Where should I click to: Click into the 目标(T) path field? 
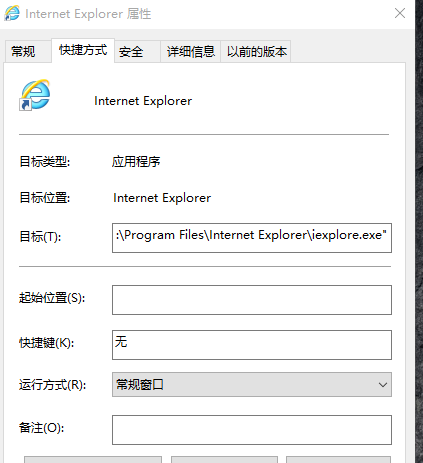click(x=252, y=238)
